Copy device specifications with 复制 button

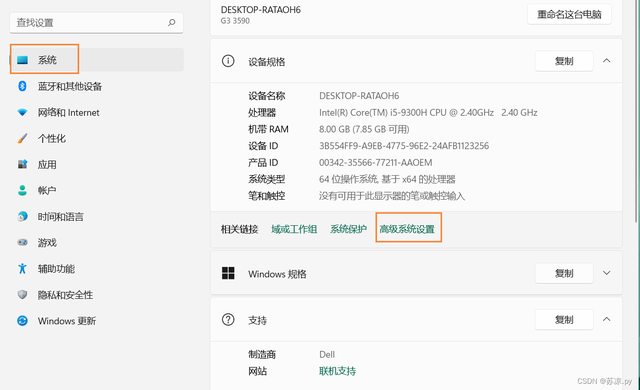click(564, 61)
